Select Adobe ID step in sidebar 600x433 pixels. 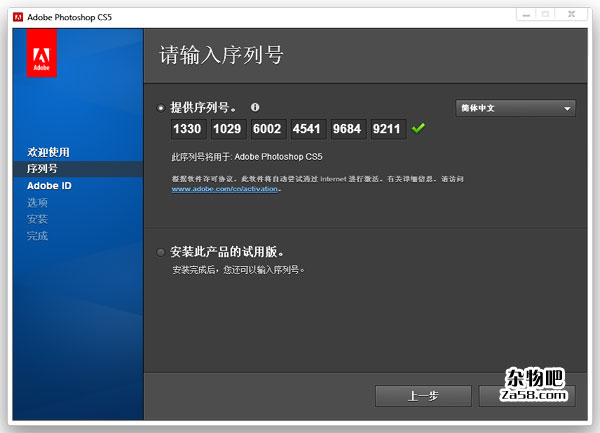49,186
